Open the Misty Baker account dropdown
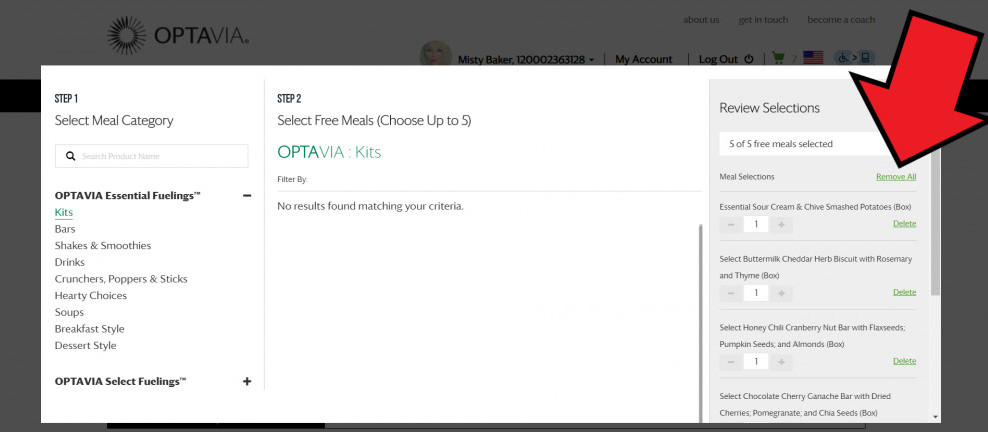 pos(526,59)
